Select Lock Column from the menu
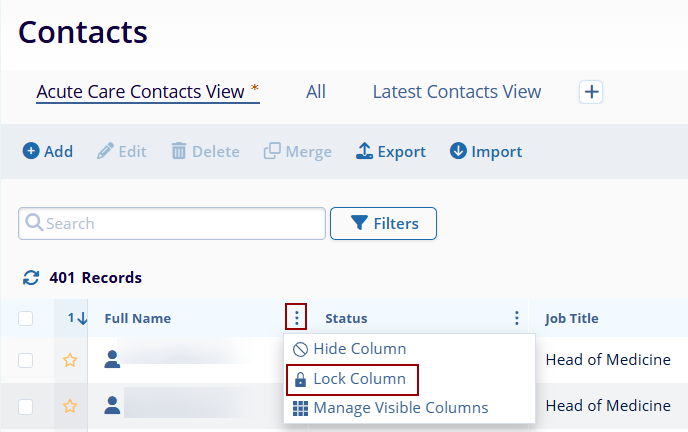This screenshot has height=432, width=688. 351,379
